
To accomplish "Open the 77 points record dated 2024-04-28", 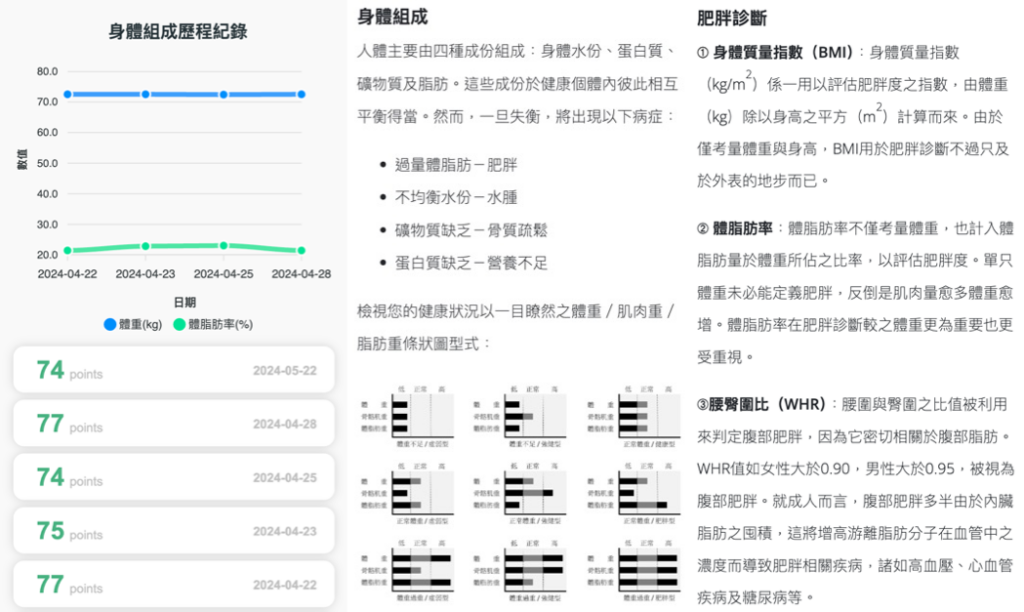I will coord(174,423).
